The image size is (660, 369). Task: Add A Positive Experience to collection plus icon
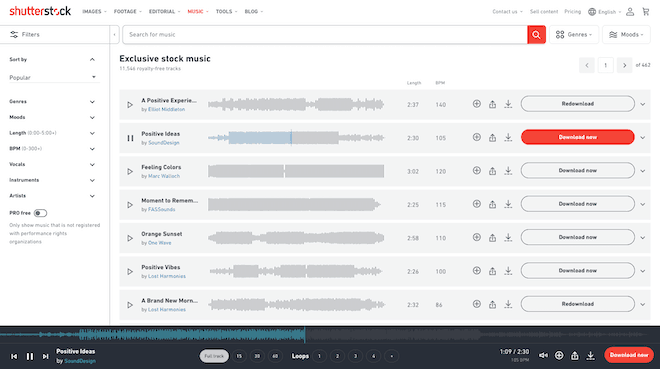pyautogui.click(x=476, y=104)
